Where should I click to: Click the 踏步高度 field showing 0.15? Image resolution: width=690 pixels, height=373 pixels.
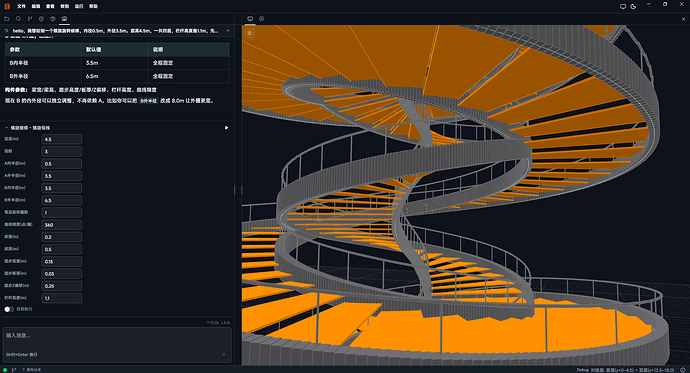tap(62, 261)
